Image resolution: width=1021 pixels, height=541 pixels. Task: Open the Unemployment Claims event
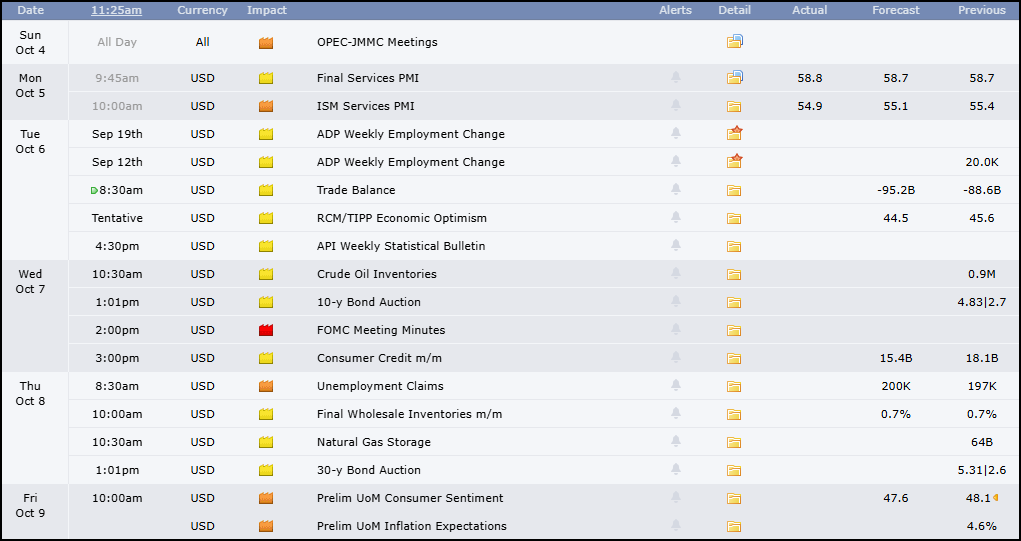(x=380, y=386)
